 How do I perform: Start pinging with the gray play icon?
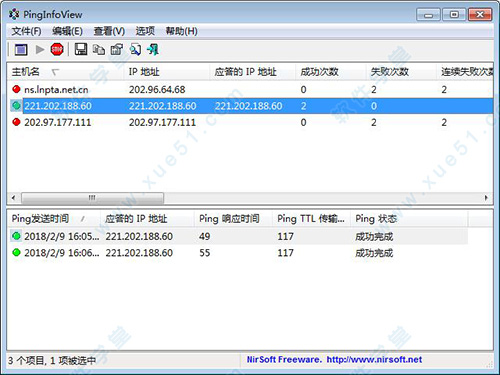click(40, 50)
